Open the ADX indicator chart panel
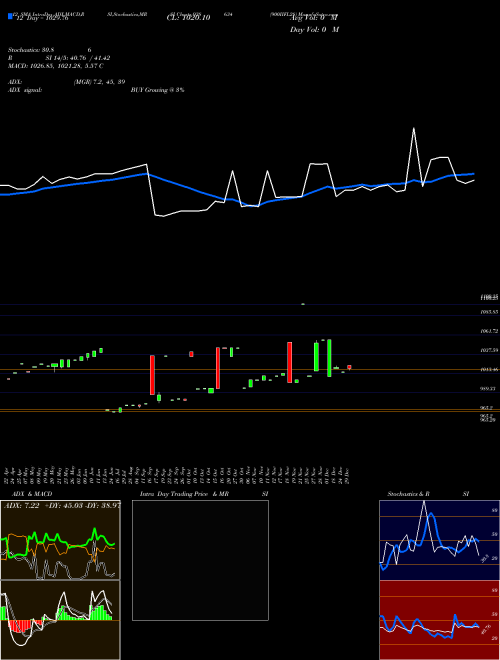Viewport: 500px width, 660px height. [60, 540]
